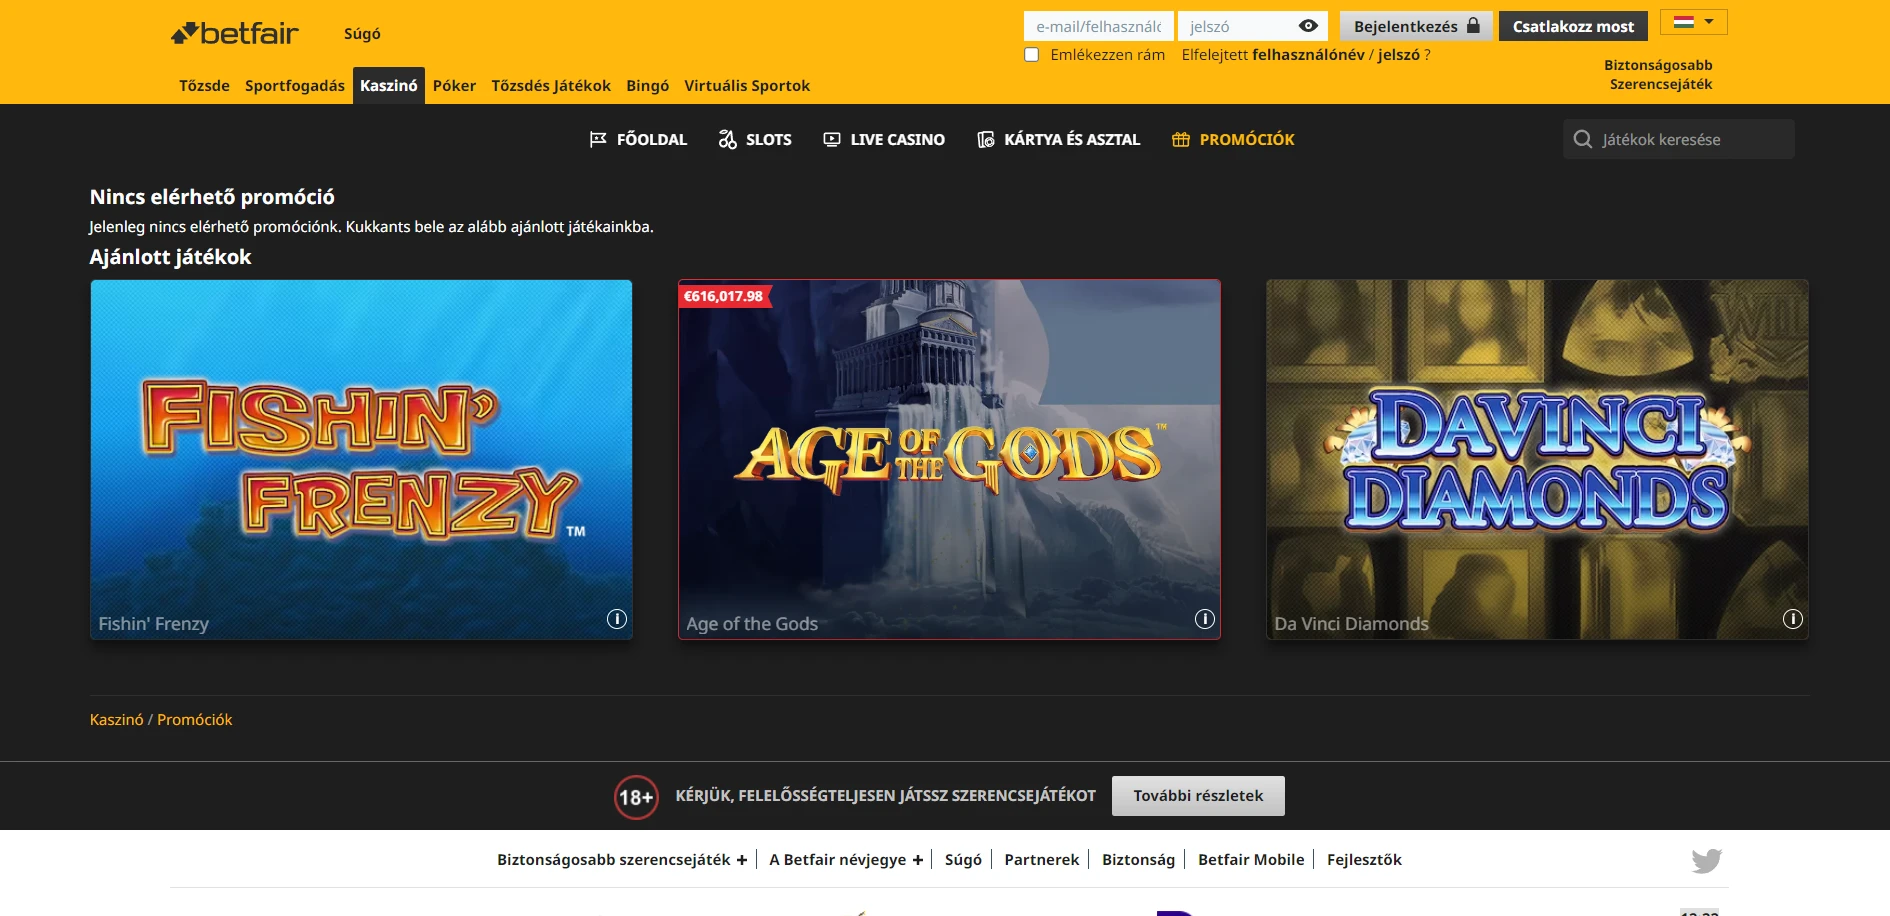1890x916 pixels.
Task: Show info for Fishin' Frenzy
Action: click(x=617, y=619)
